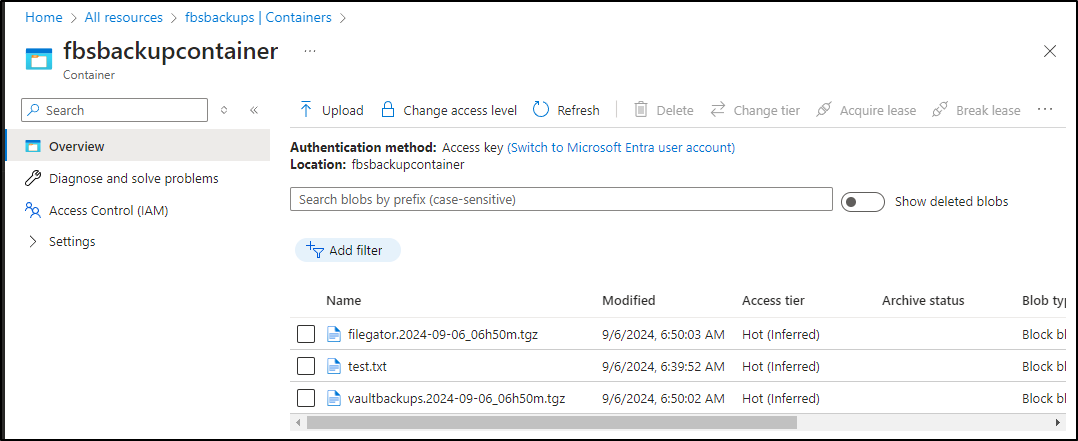The height and width of the screenshot is (441, 1078).
Task: Click the fbsbackupcontainer container icon
Action: 39,58
